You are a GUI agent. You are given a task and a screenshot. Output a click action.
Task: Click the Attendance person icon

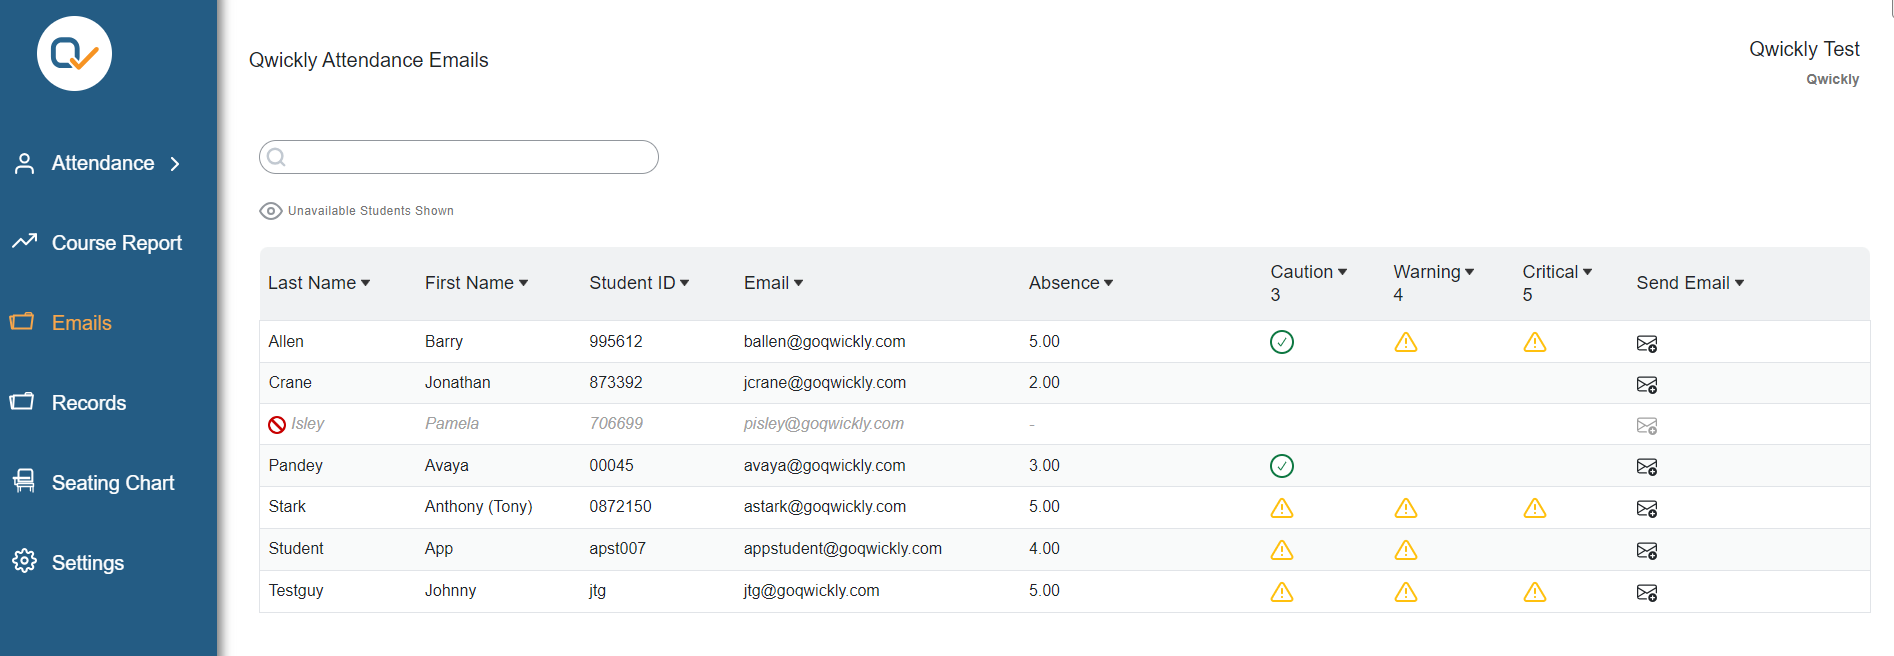point(25,163)
